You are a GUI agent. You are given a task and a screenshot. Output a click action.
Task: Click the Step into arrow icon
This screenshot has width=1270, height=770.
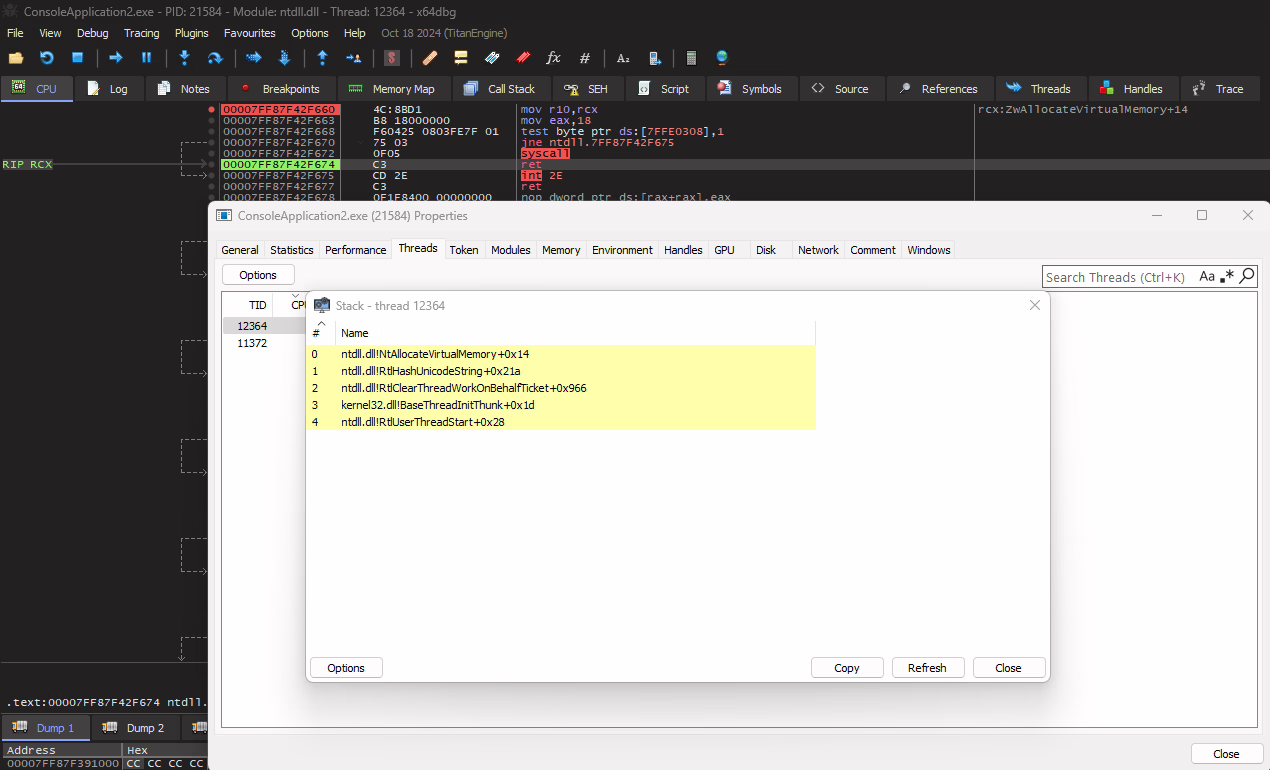(184, 58)
